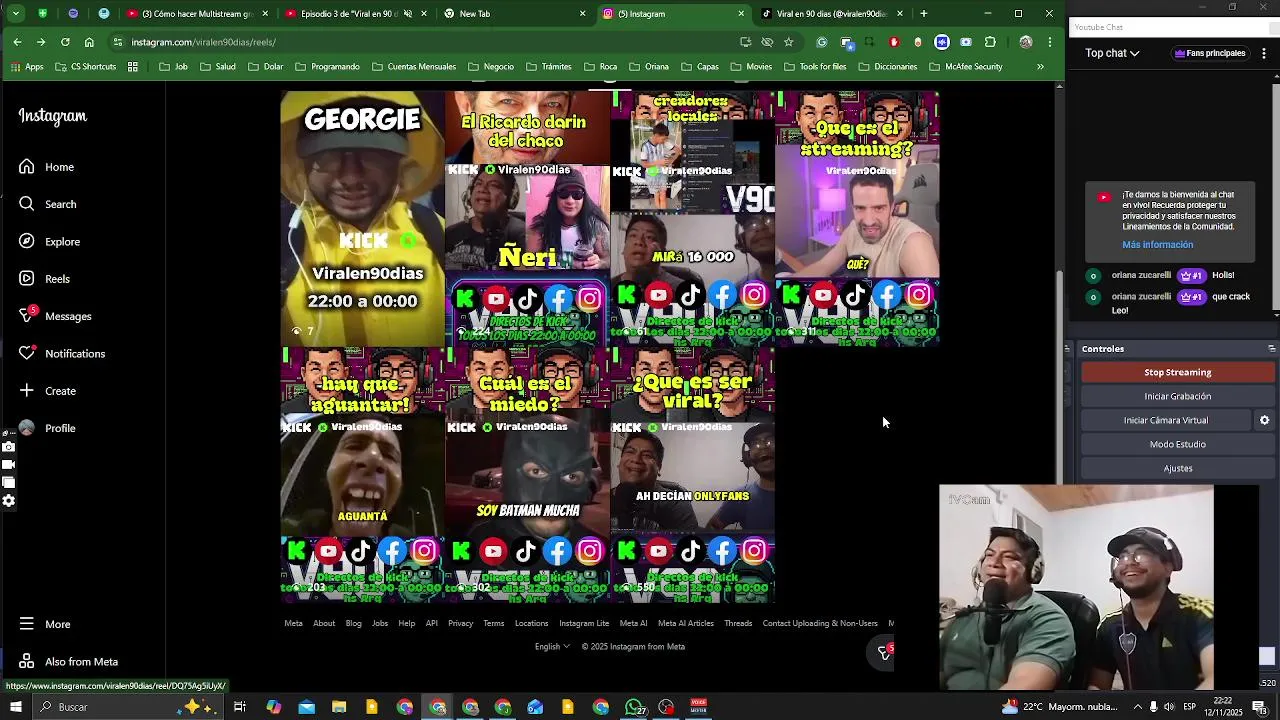Open the Movies bookmarks folder

click(751, 67)
